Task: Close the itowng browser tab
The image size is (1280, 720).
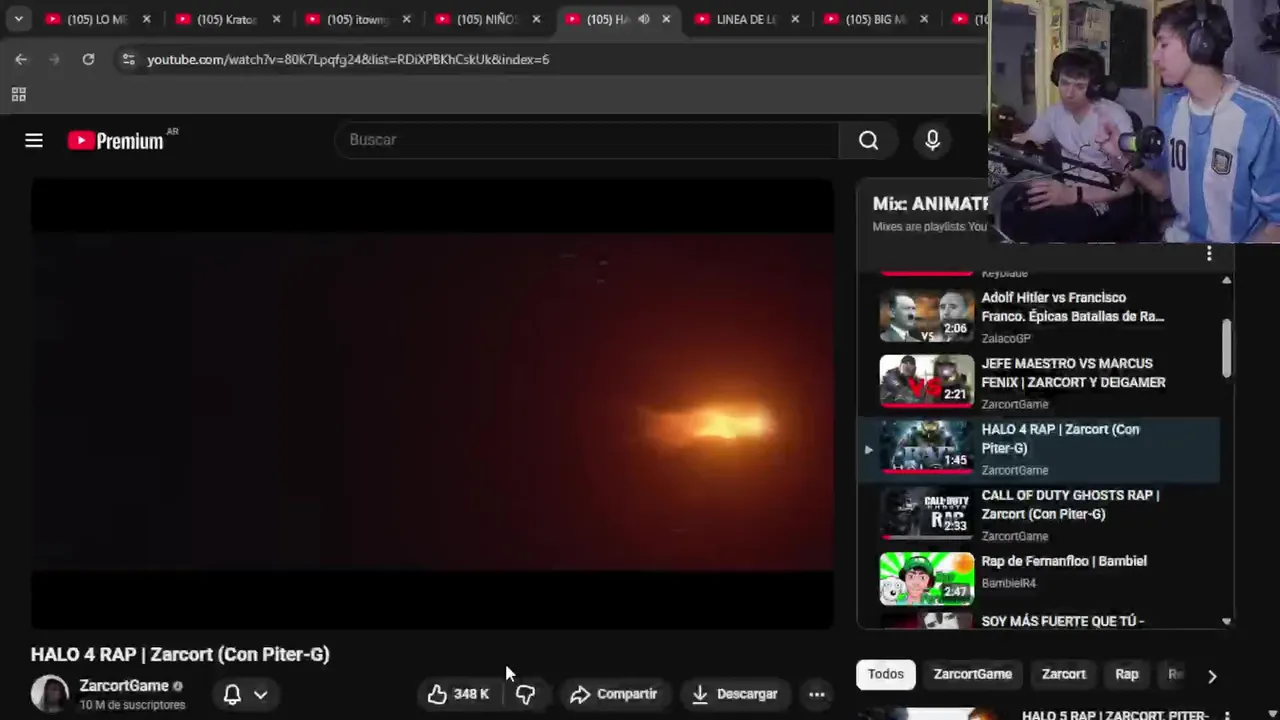Action: pos(407,19)
